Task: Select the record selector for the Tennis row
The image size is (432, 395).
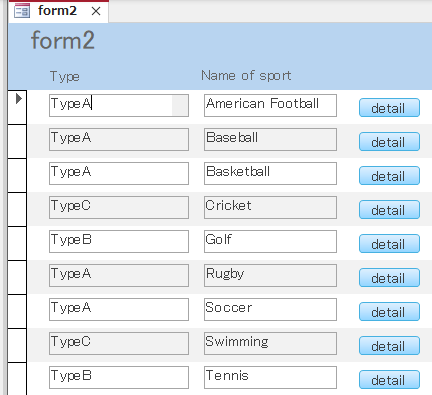Action: [17, 379]
